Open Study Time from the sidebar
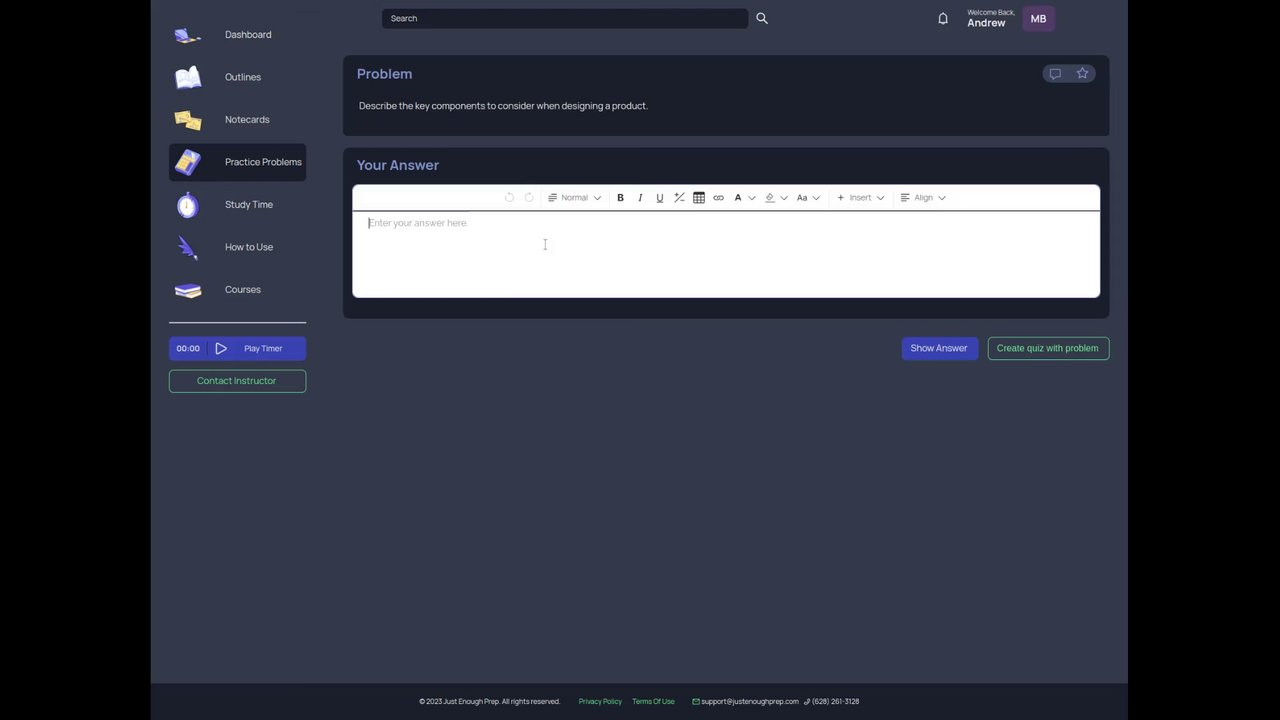This screenshot has height=720, width=1280. coord(237,205)
